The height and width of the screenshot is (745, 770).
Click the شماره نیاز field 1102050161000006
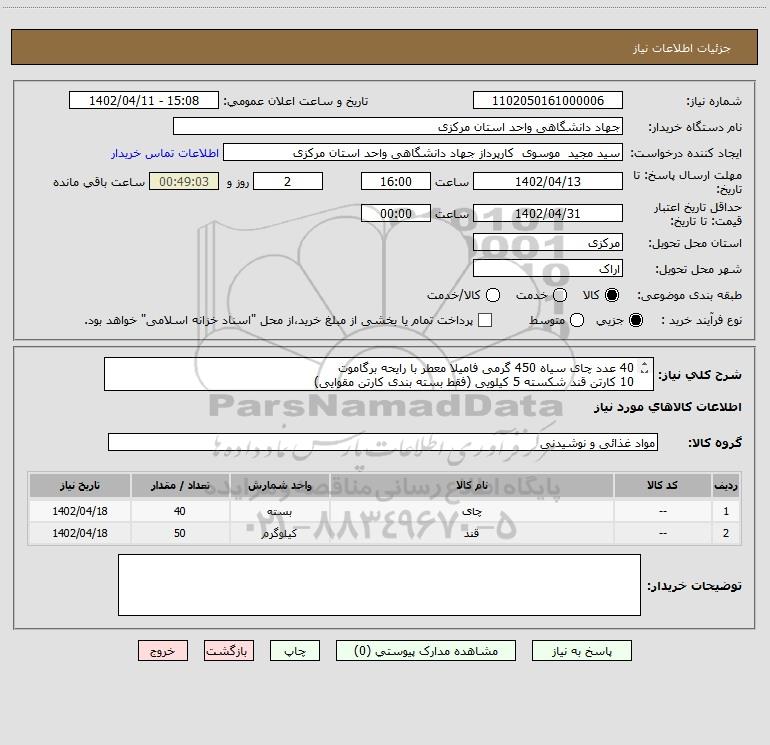coord(548,100)
